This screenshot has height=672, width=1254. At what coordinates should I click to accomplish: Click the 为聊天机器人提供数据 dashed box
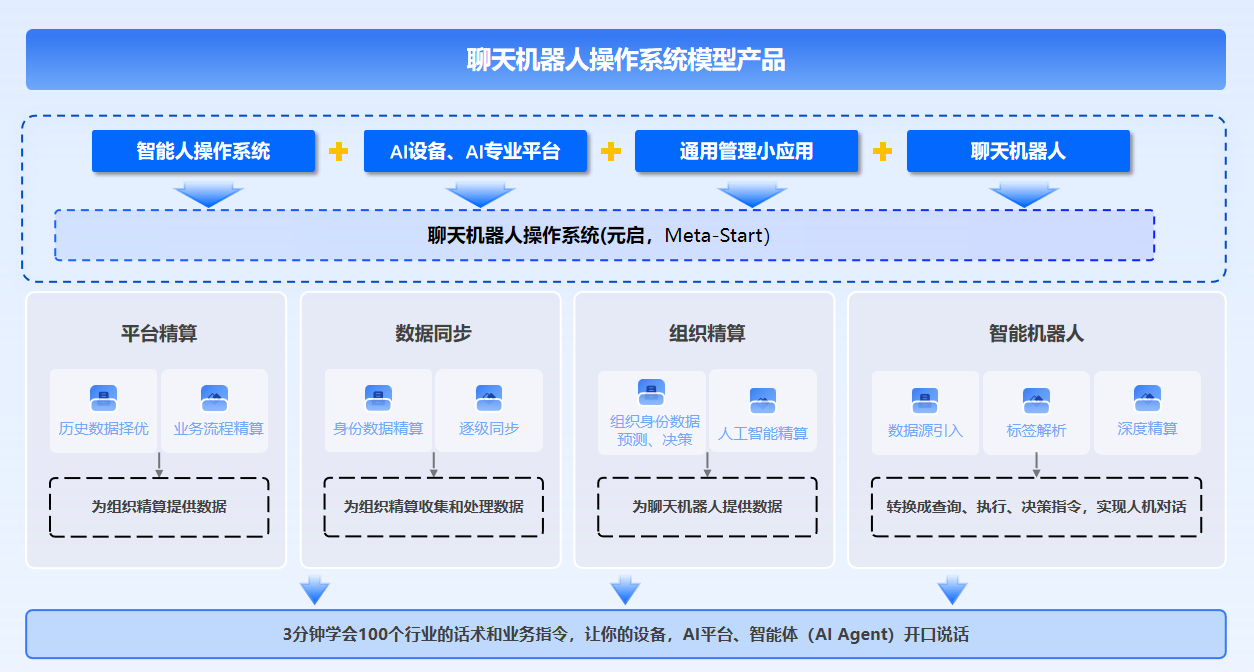707,507
